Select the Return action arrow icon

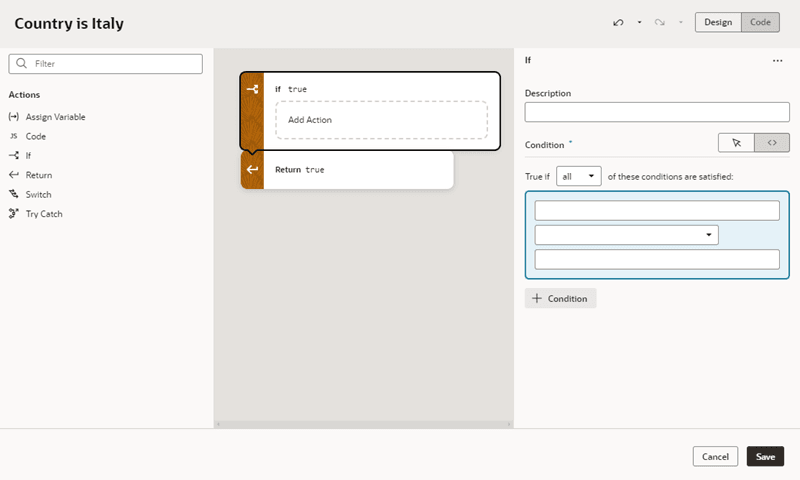pos(14,175)
